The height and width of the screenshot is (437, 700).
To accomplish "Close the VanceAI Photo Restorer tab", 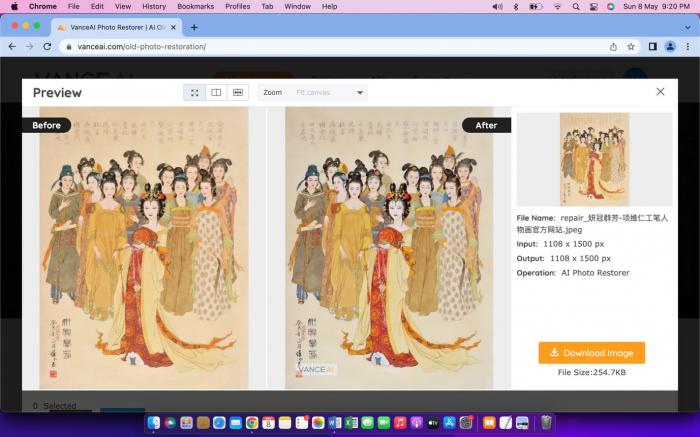I will pyautogui.click(x=174, y=27).
